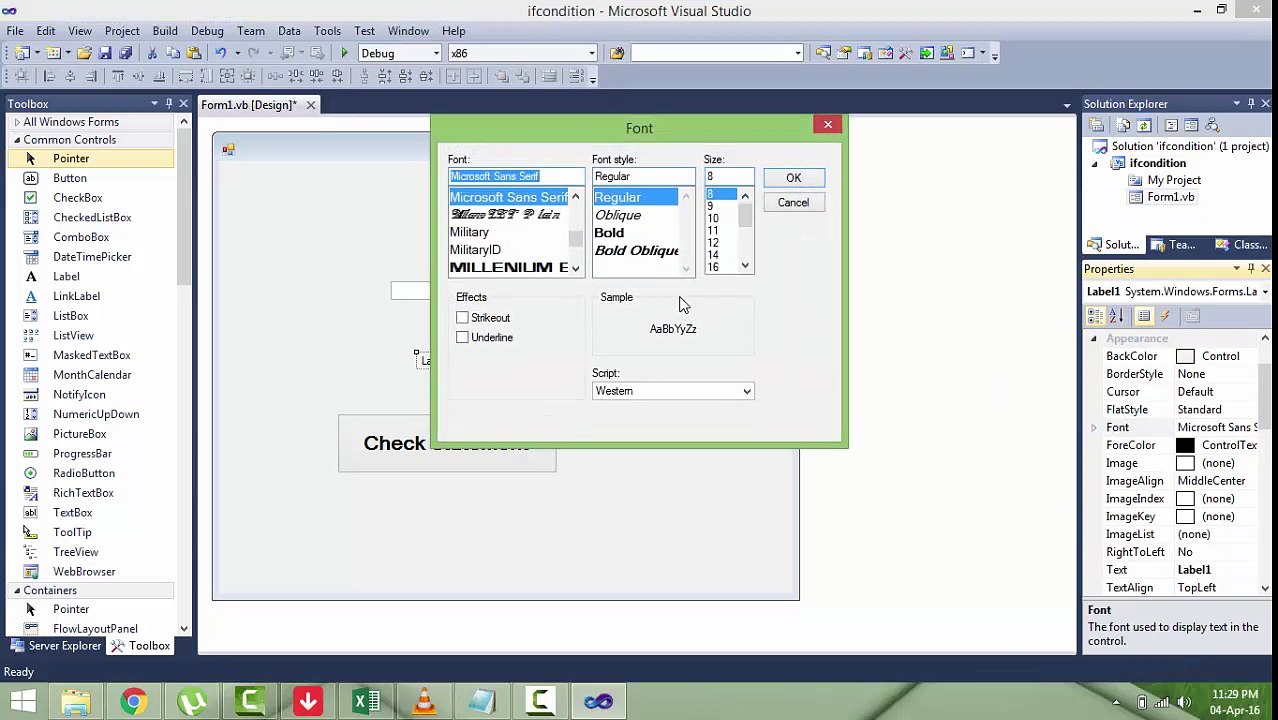Click the Cut scissors icon
Screen dimensions: 1278x720
(152, 53)
